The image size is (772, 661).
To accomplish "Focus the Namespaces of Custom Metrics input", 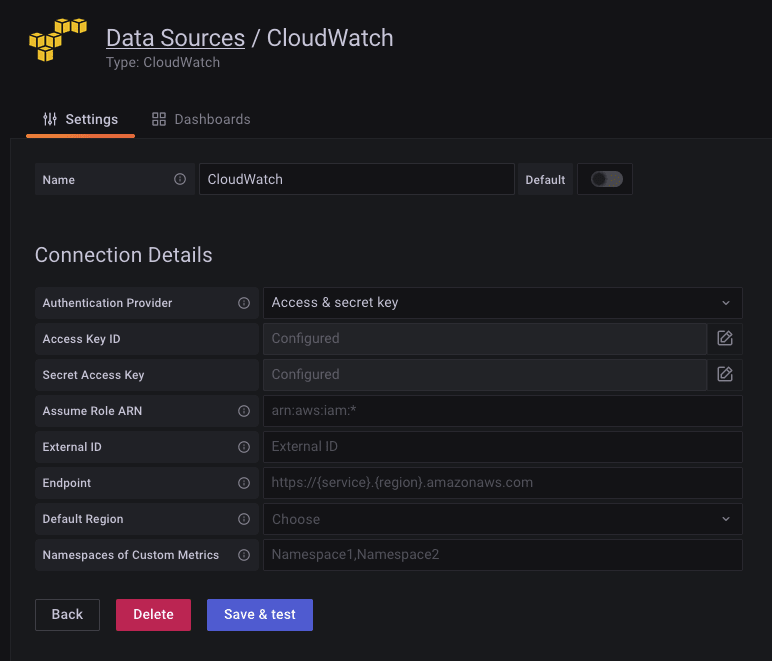I will point(503,555).
